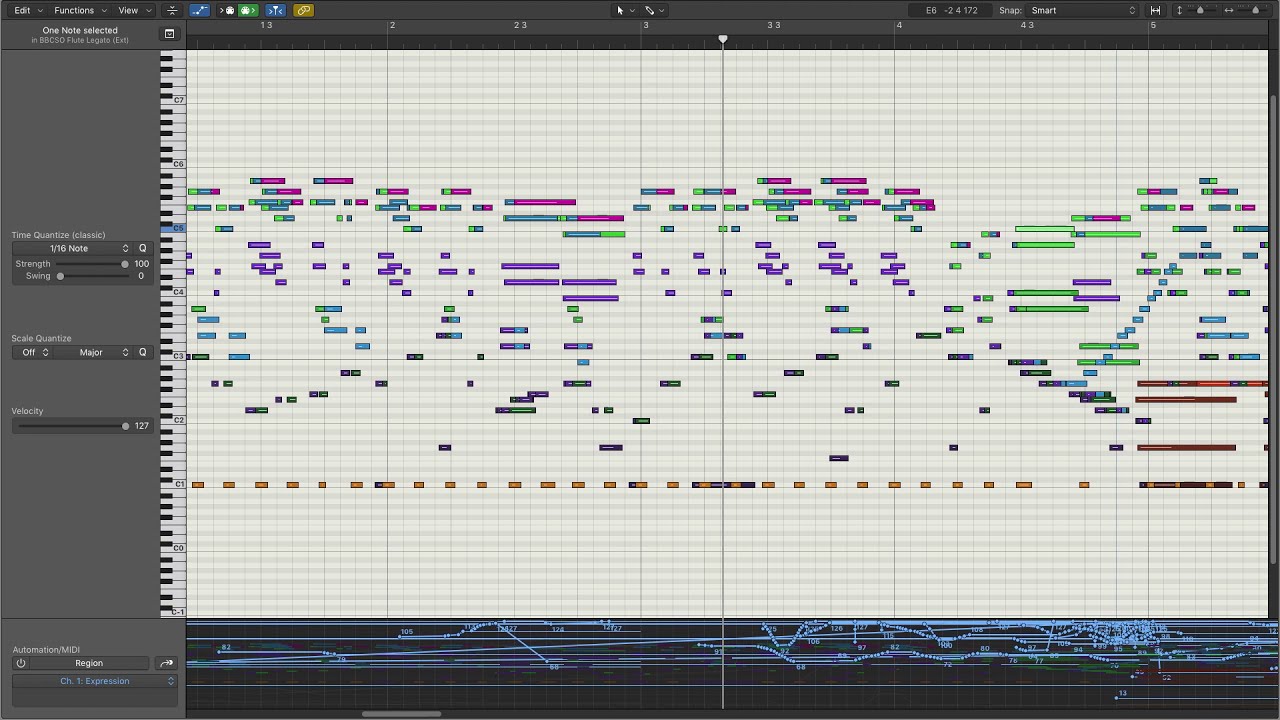Viewport: 1280px width, 720px height.
Task: Toggle the yellow Link button
Action: coord(303,10)
